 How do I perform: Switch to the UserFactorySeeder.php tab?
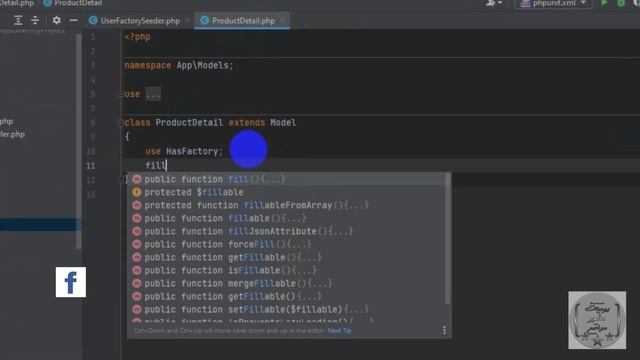click(140, 21)
